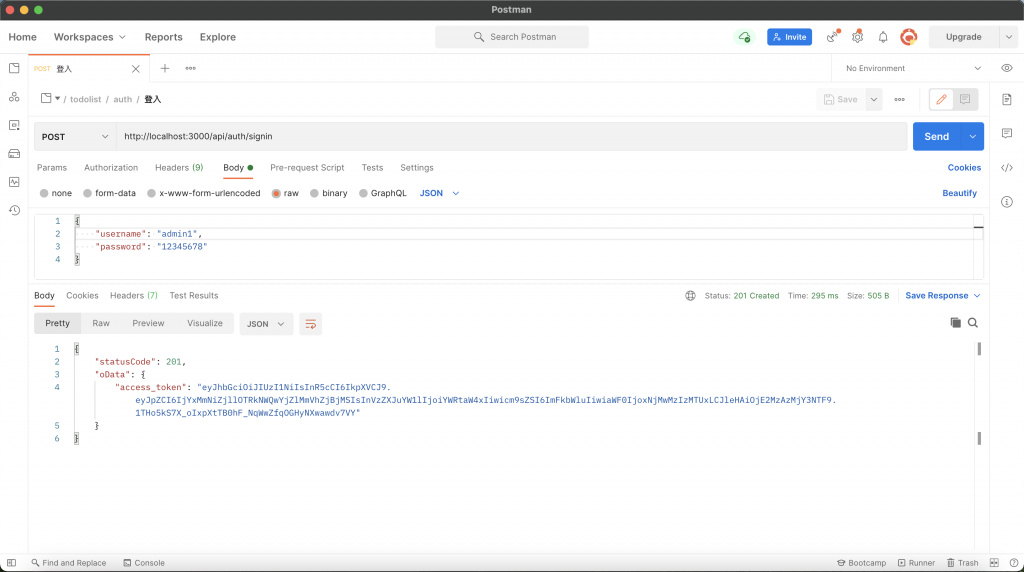Open the Monitors sidebar icon
Screen dimensions: 1024x572
(x=14, y=182)
